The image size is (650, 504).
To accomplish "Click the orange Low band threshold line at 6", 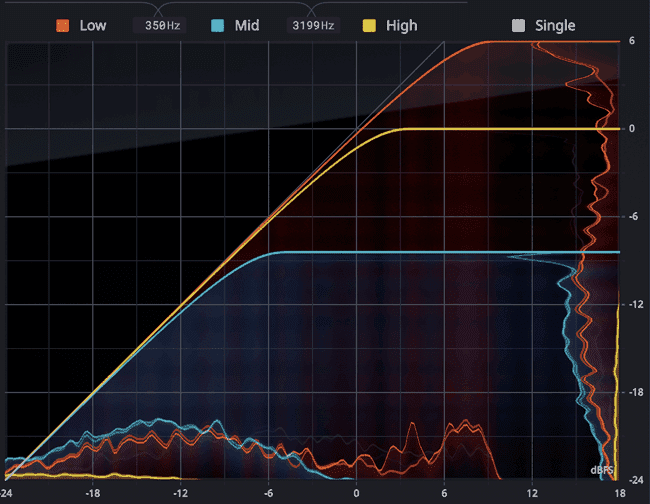I will tap(554, 41).
